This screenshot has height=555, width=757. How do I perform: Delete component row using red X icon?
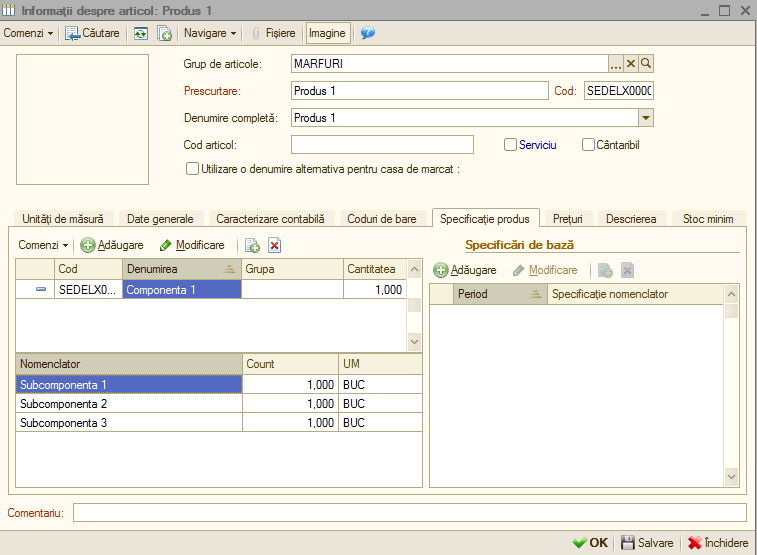(274, 245)
